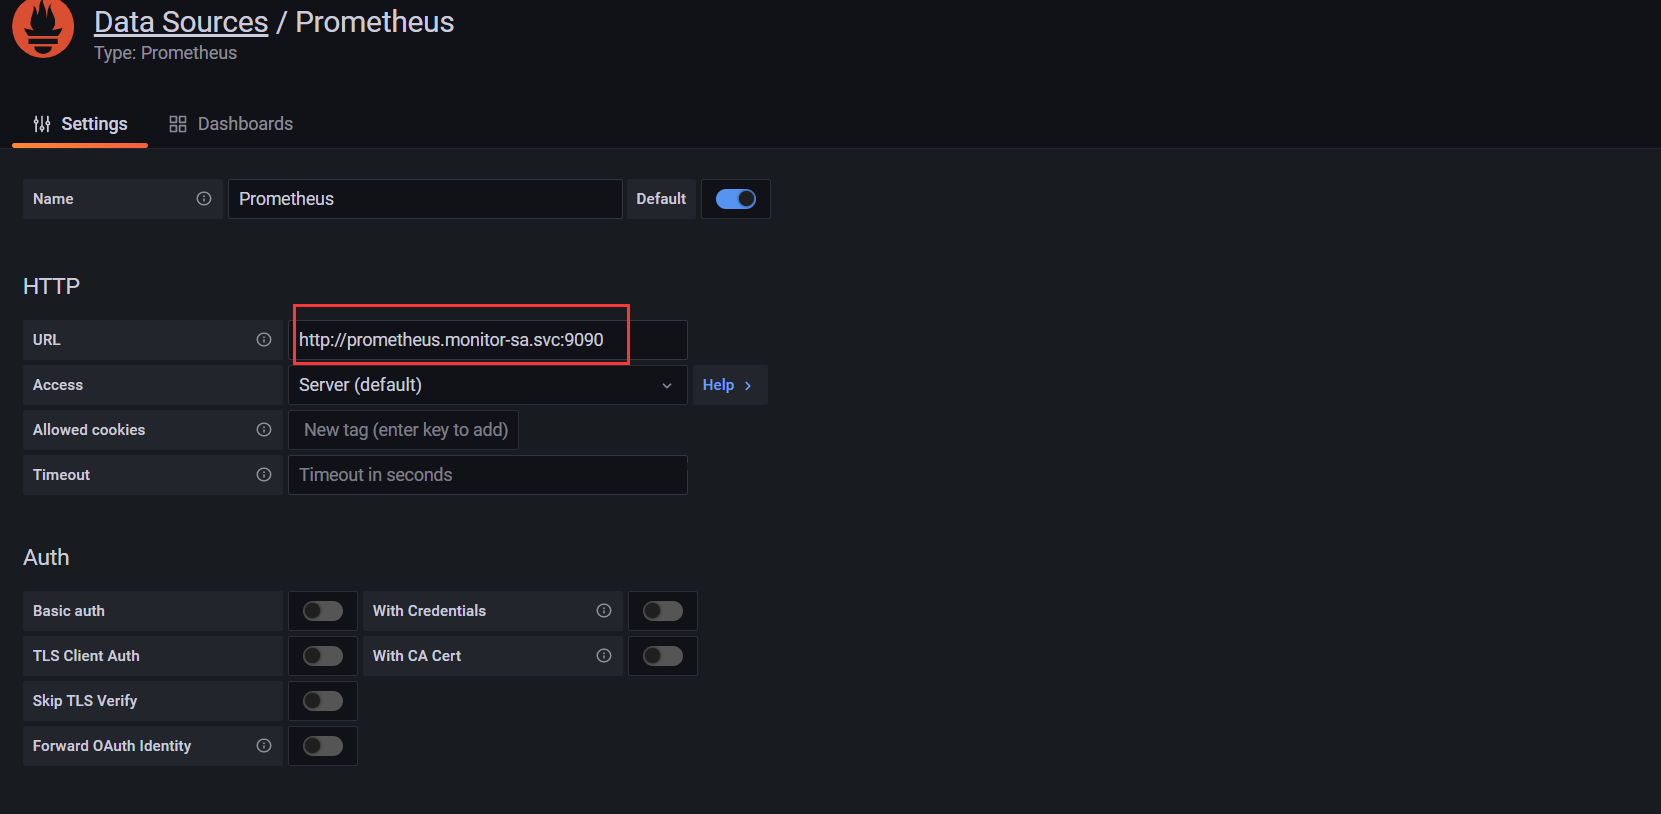Expand the Help section for Access

[x=728, y=385]
